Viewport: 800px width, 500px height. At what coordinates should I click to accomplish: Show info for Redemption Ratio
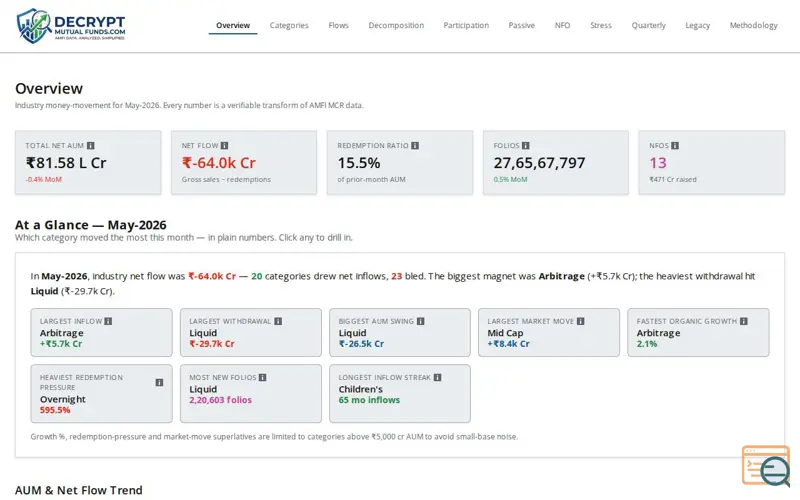[415, 146]
